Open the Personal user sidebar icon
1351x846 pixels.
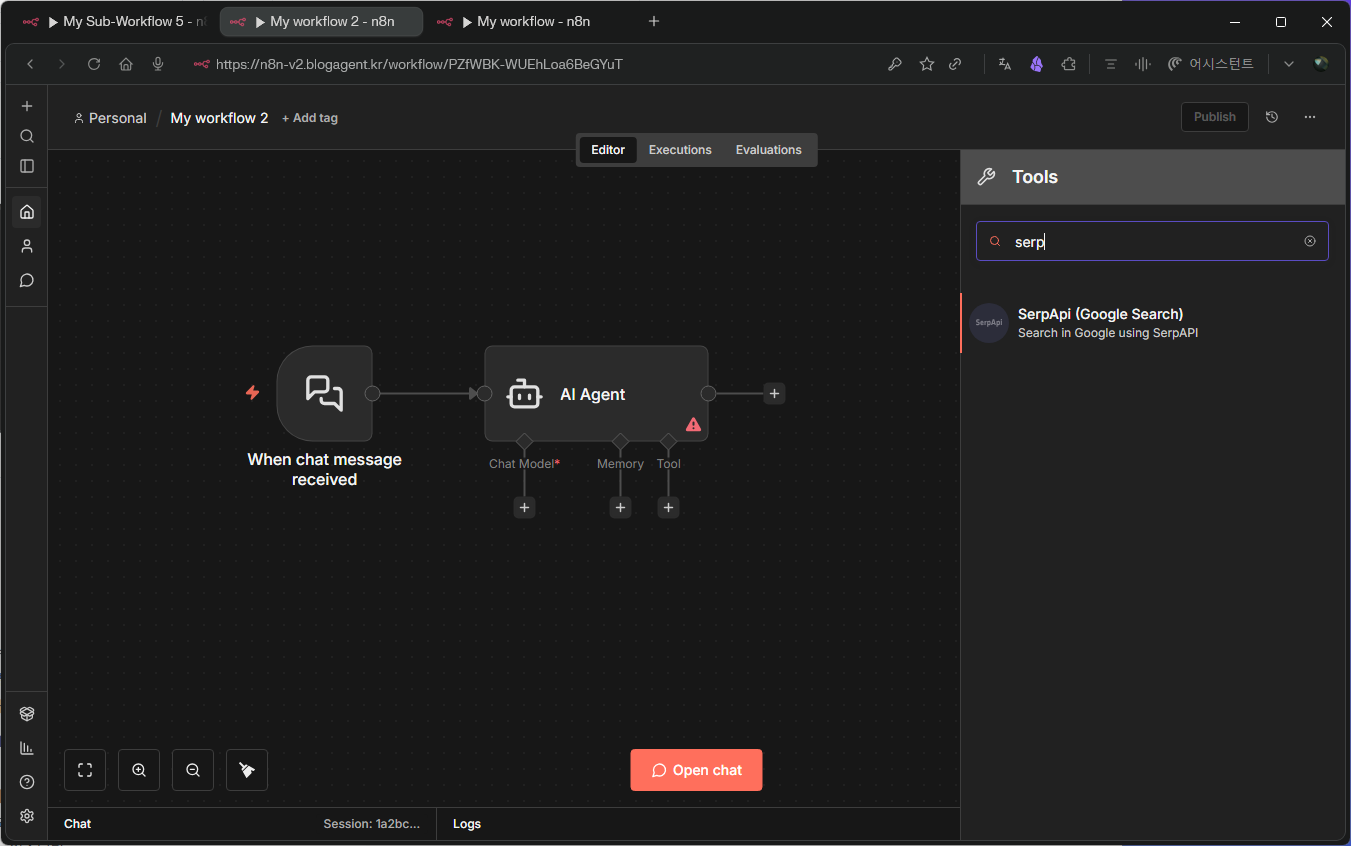[27, 246]
